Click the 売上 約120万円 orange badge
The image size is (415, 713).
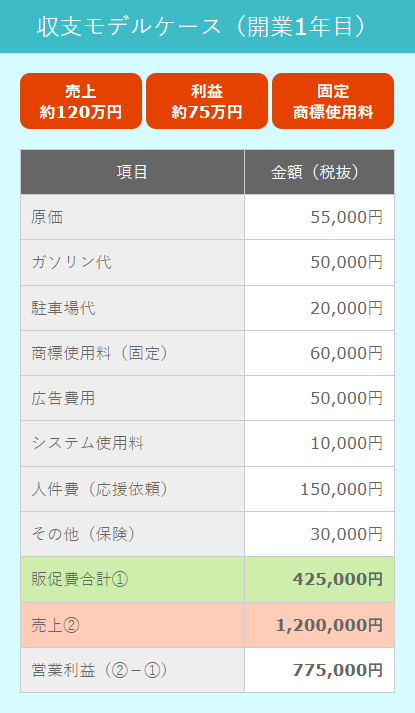coord(81,101)
